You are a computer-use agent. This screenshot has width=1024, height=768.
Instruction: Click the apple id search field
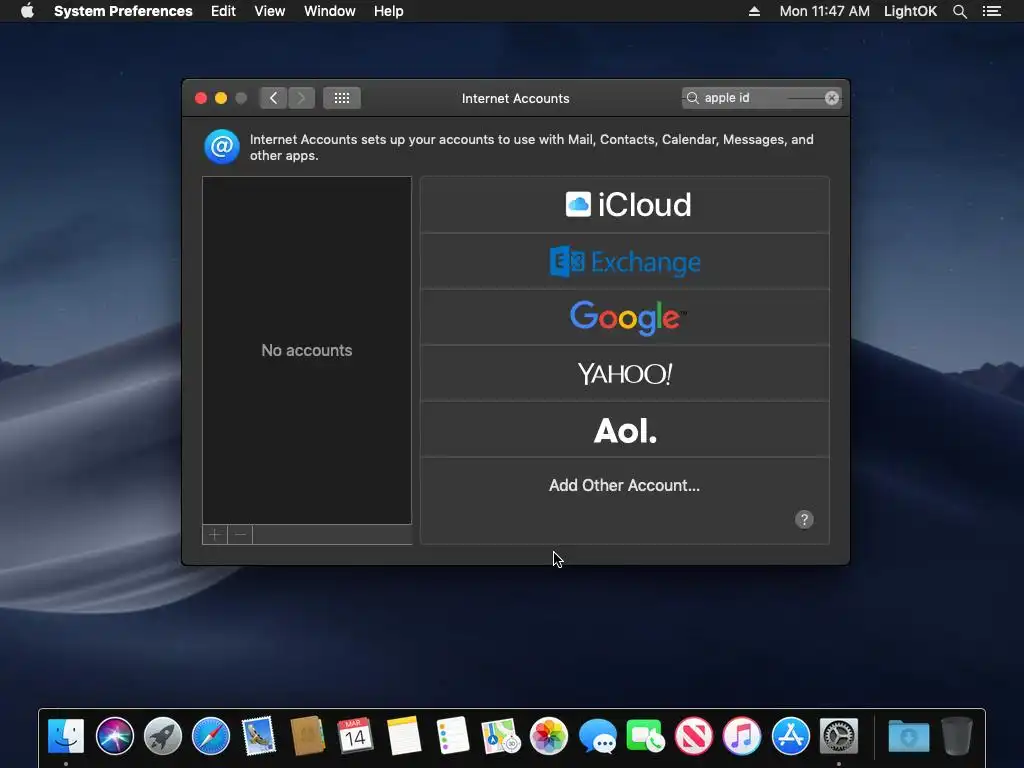(761, 98)
